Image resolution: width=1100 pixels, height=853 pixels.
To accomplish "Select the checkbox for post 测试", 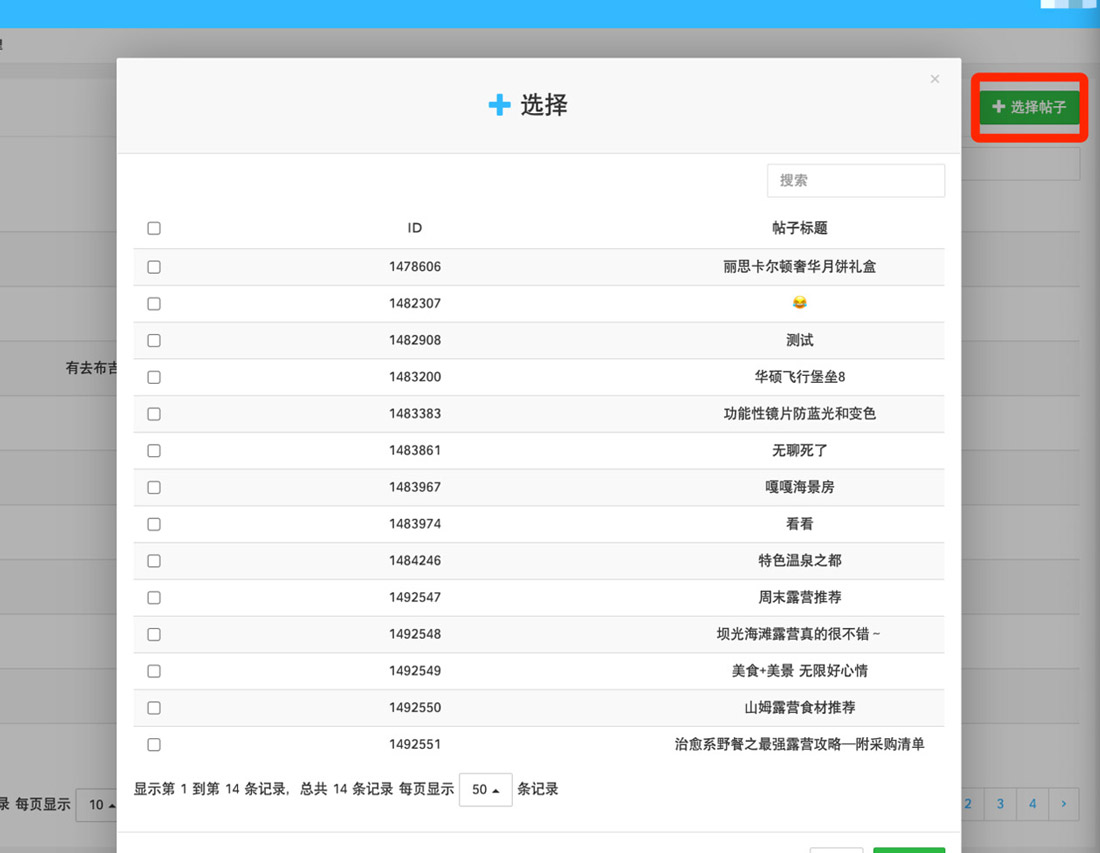I will (x=154, y=340).
